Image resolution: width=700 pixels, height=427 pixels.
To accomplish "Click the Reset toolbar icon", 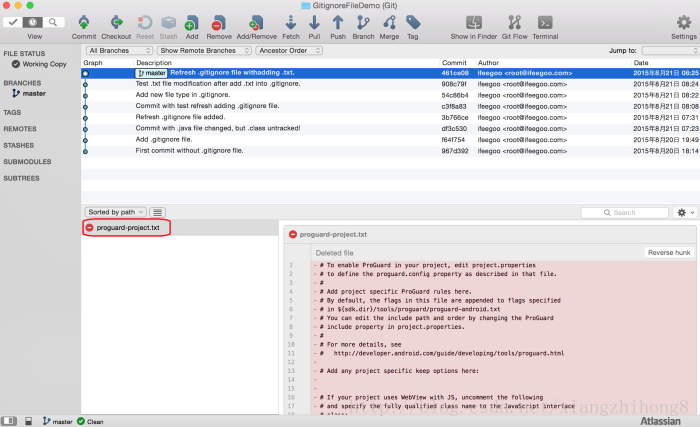I will point(145,22).
